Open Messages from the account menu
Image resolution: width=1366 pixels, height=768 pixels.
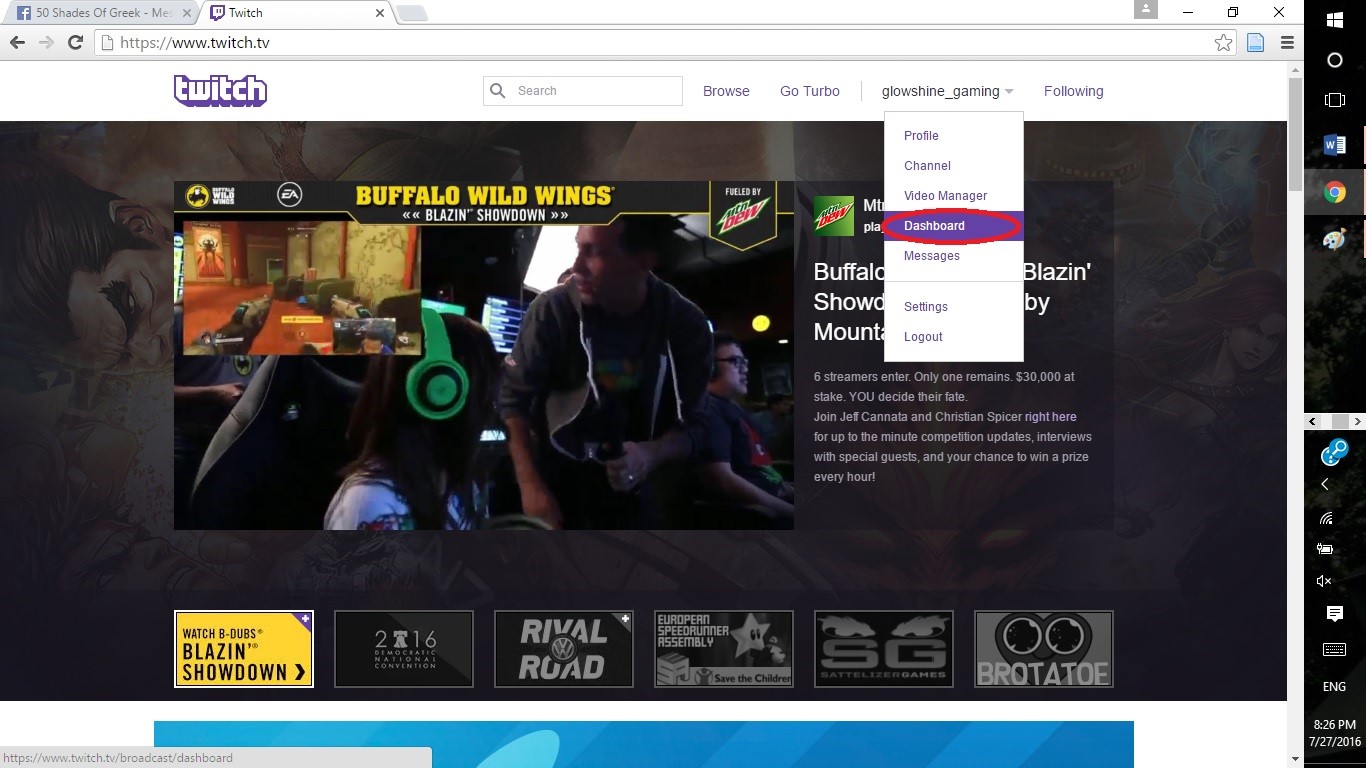pos(932,256)
